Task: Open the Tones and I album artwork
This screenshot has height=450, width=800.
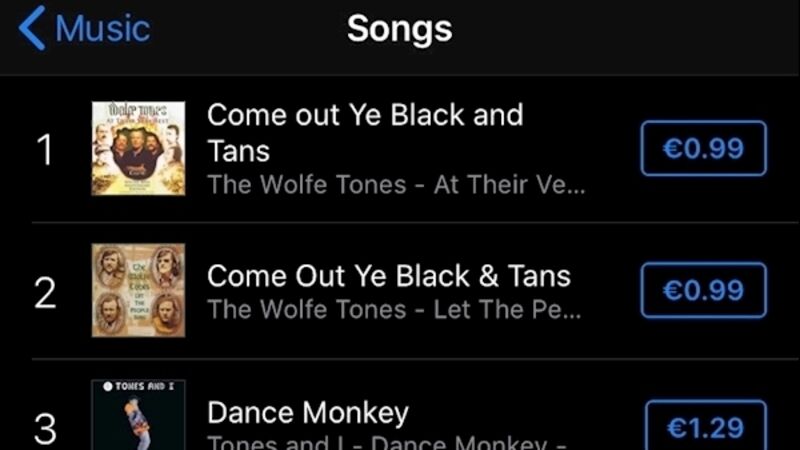Action: tap(138, 415)
